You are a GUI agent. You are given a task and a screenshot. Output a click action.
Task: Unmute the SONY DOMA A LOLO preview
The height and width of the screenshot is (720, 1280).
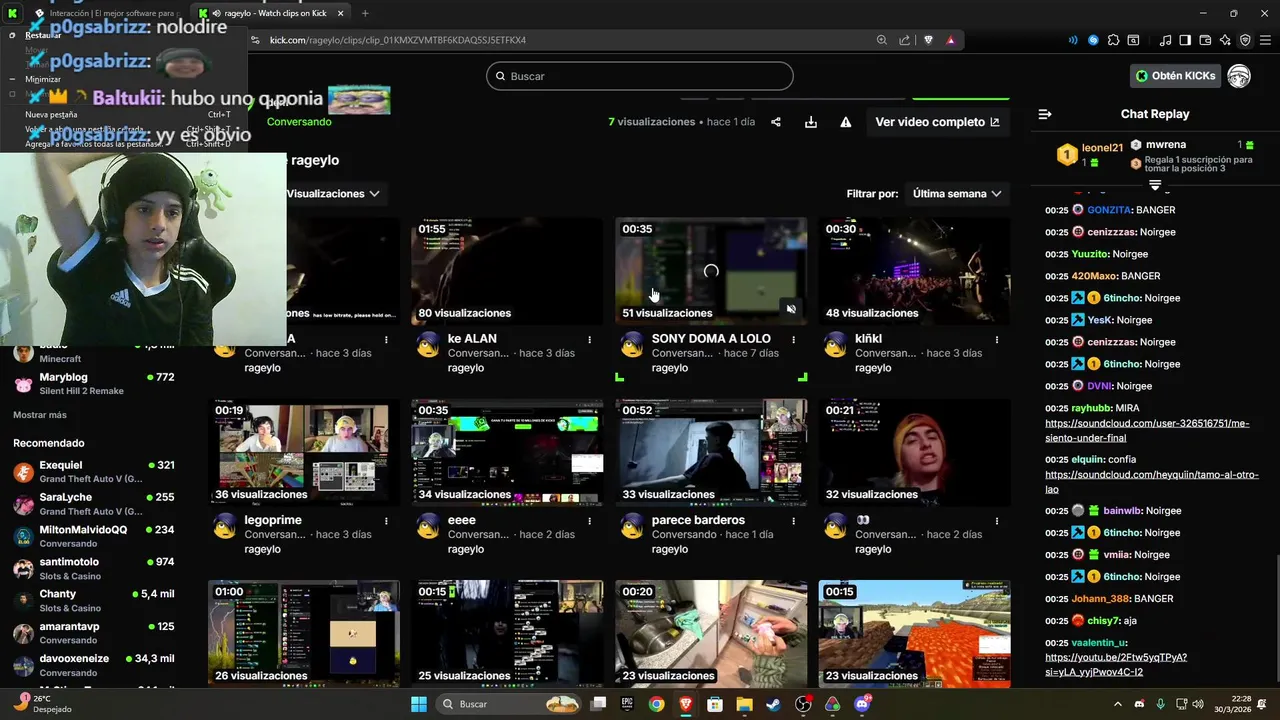[x=791, y=309]
